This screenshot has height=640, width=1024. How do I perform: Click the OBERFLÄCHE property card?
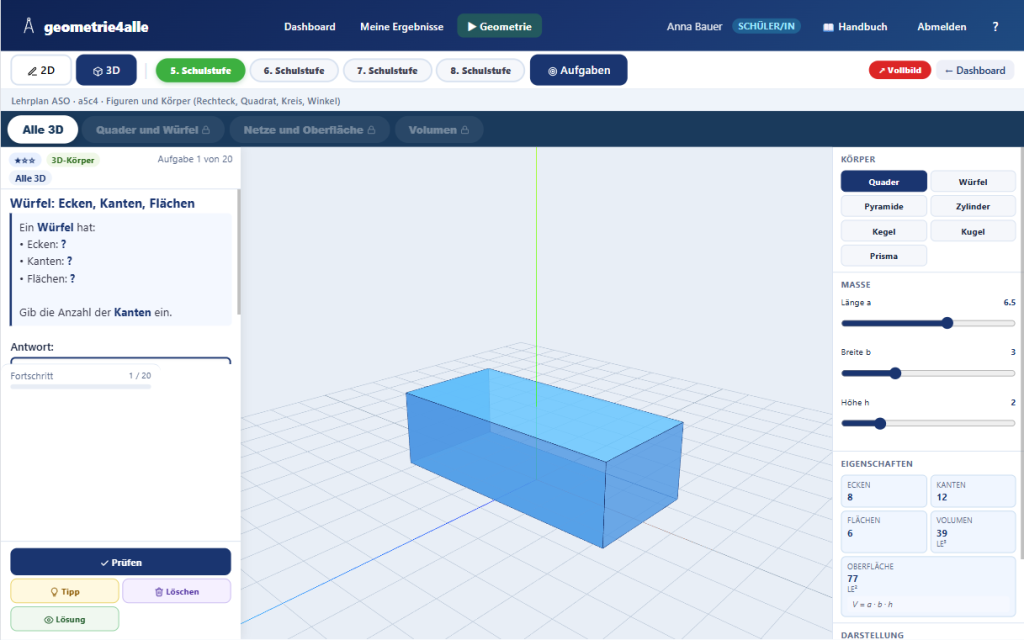[x=928, y=586]
